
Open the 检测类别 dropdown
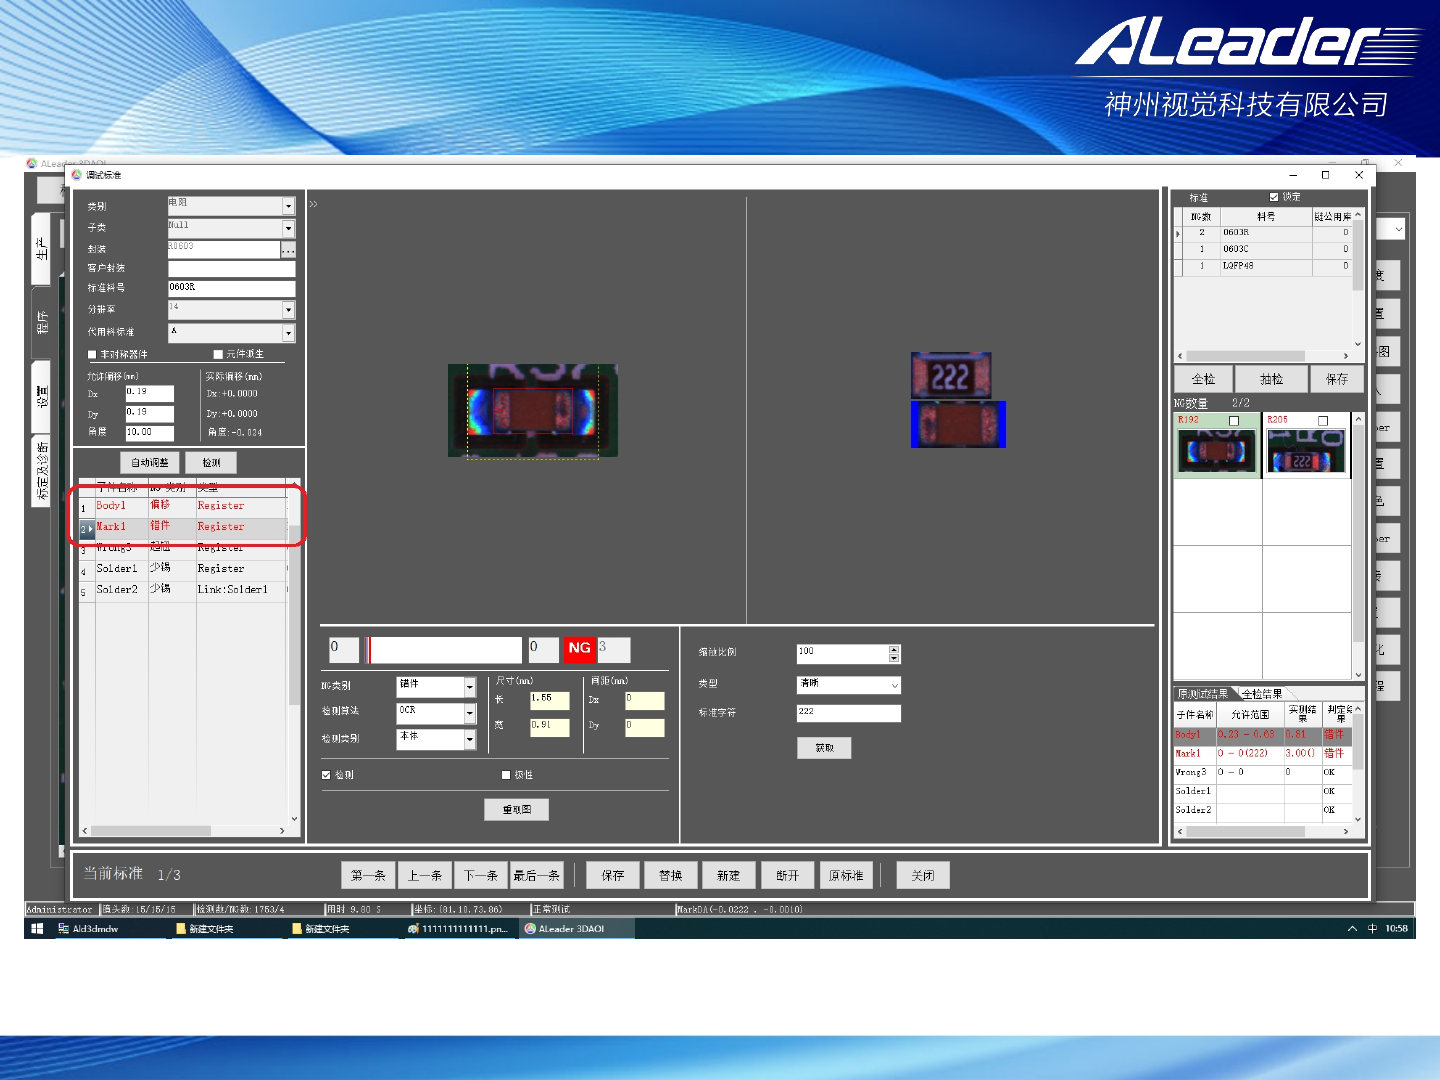point(470,738)
